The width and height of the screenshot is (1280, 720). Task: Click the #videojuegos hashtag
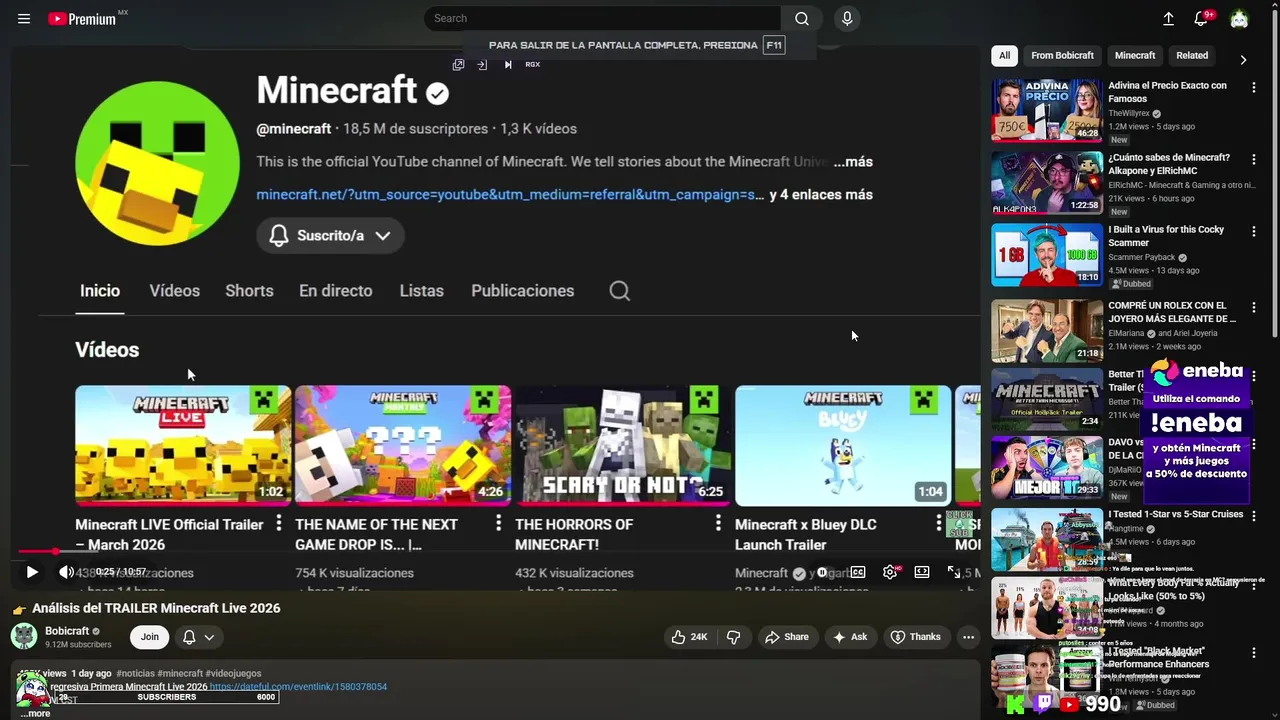tap(234, 674)
